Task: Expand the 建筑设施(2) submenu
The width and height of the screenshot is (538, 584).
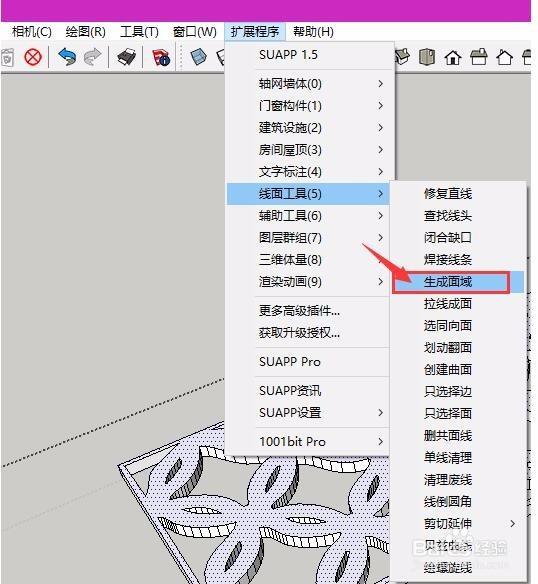Action: point(309,128)
